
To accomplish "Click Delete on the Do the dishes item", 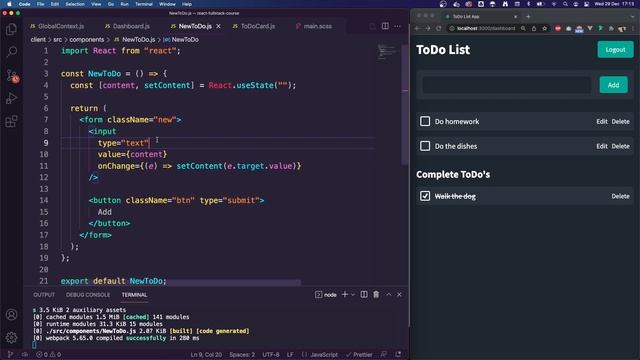I will (x=620, y=146).
